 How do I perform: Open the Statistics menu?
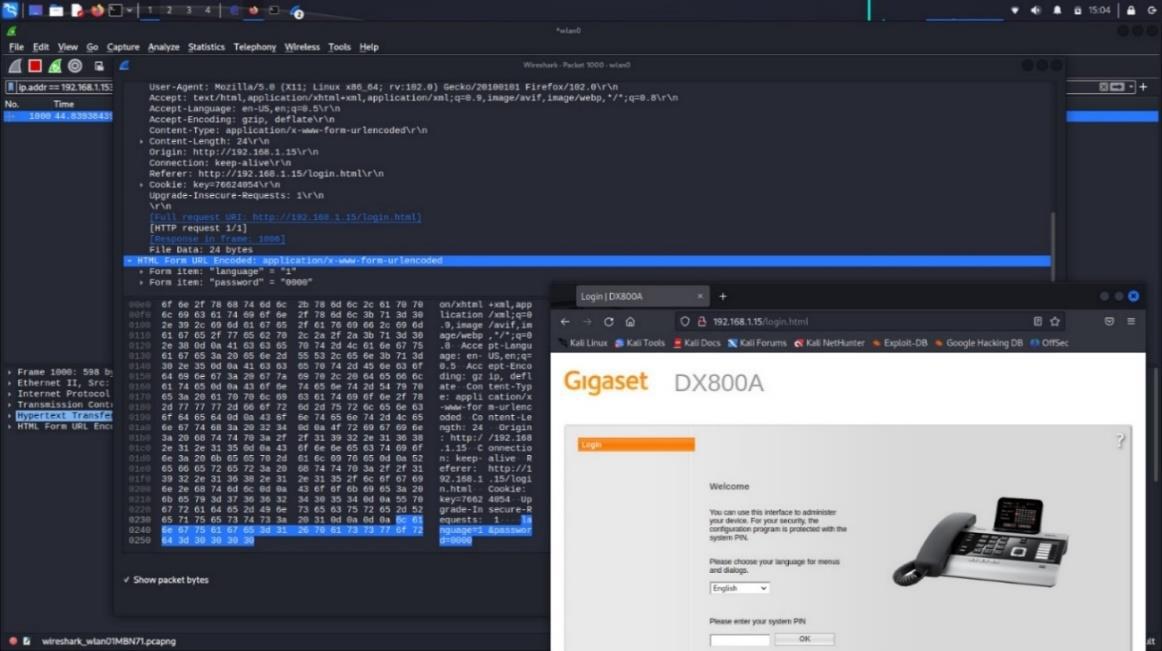click(x=206, y=47)
